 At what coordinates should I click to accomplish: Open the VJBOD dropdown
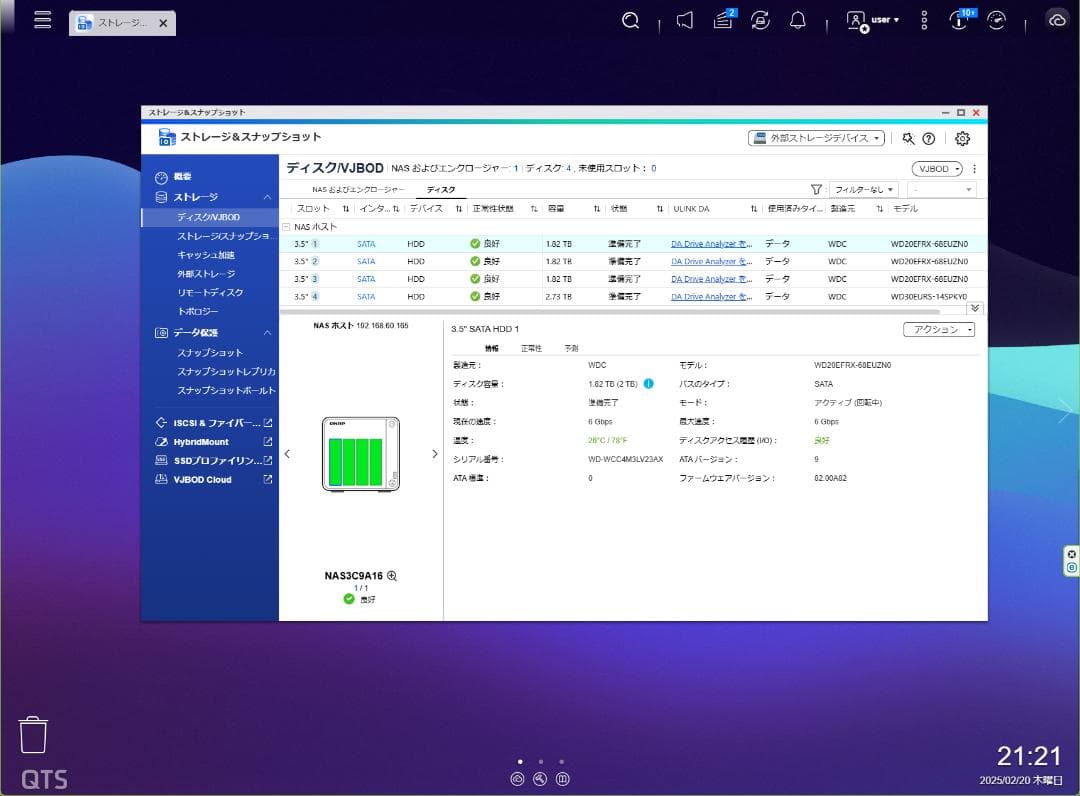(937, 168)
